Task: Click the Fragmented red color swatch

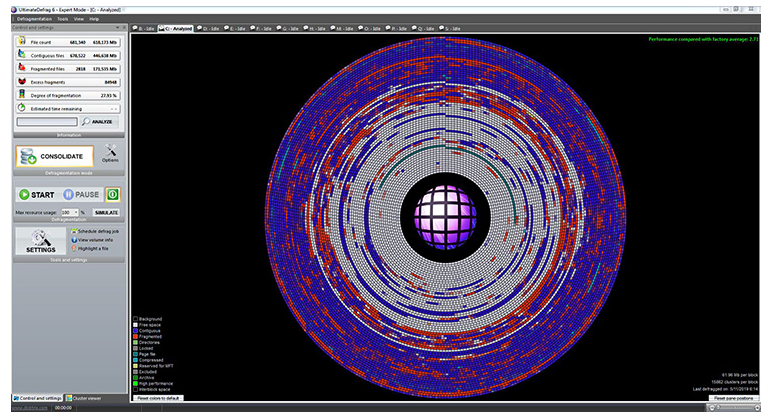Action: tap(135, 337)
